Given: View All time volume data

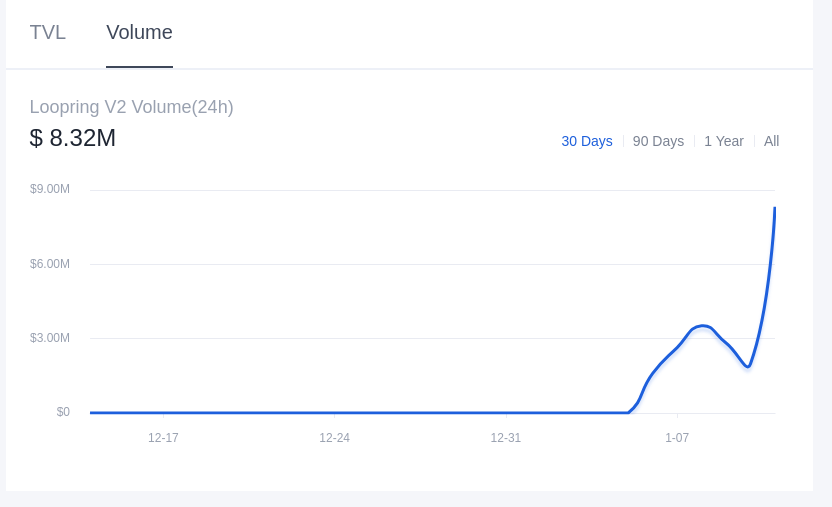Looking at the screenshot, I should [771, 141].
